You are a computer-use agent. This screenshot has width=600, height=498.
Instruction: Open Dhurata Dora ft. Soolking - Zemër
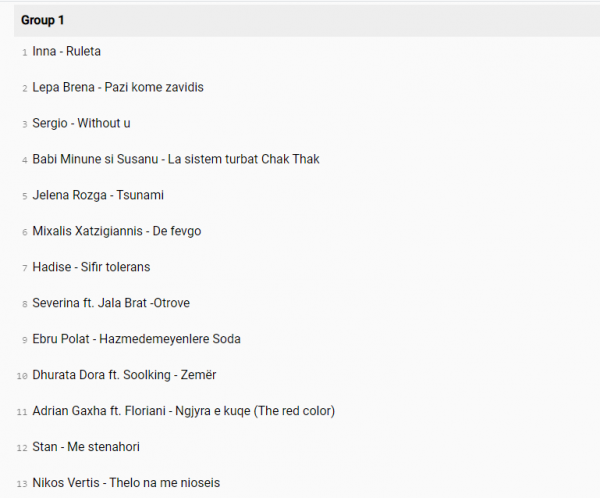[124, 375]
